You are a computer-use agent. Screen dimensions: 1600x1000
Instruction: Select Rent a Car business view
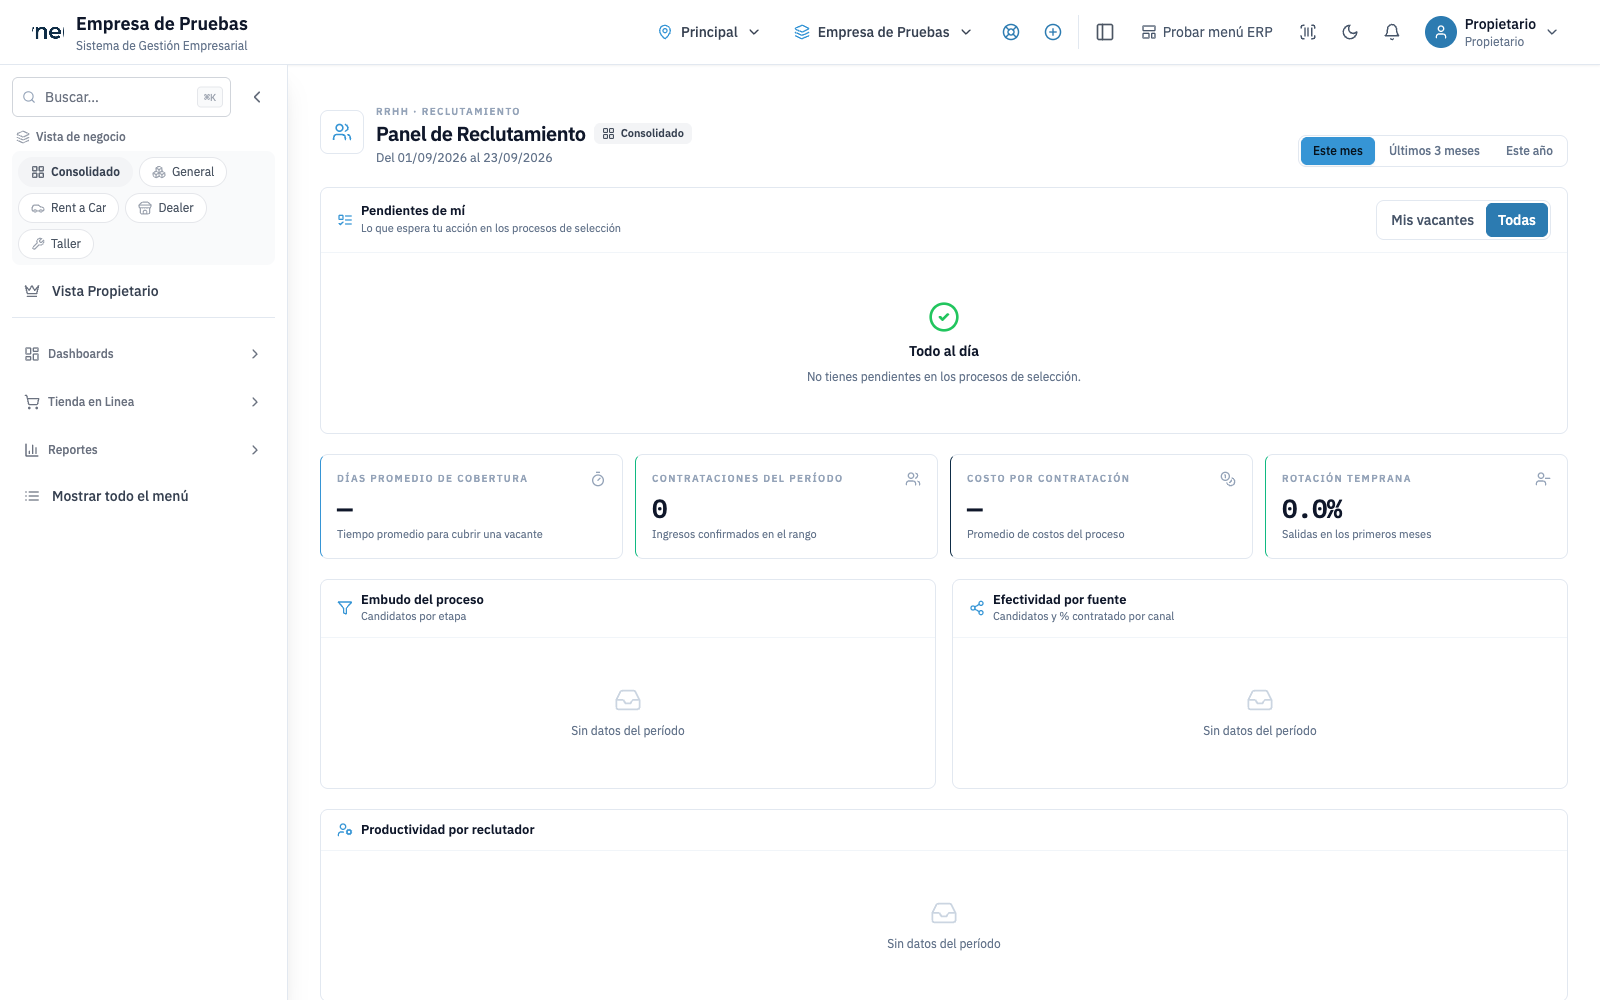click(x=68, y=208)
